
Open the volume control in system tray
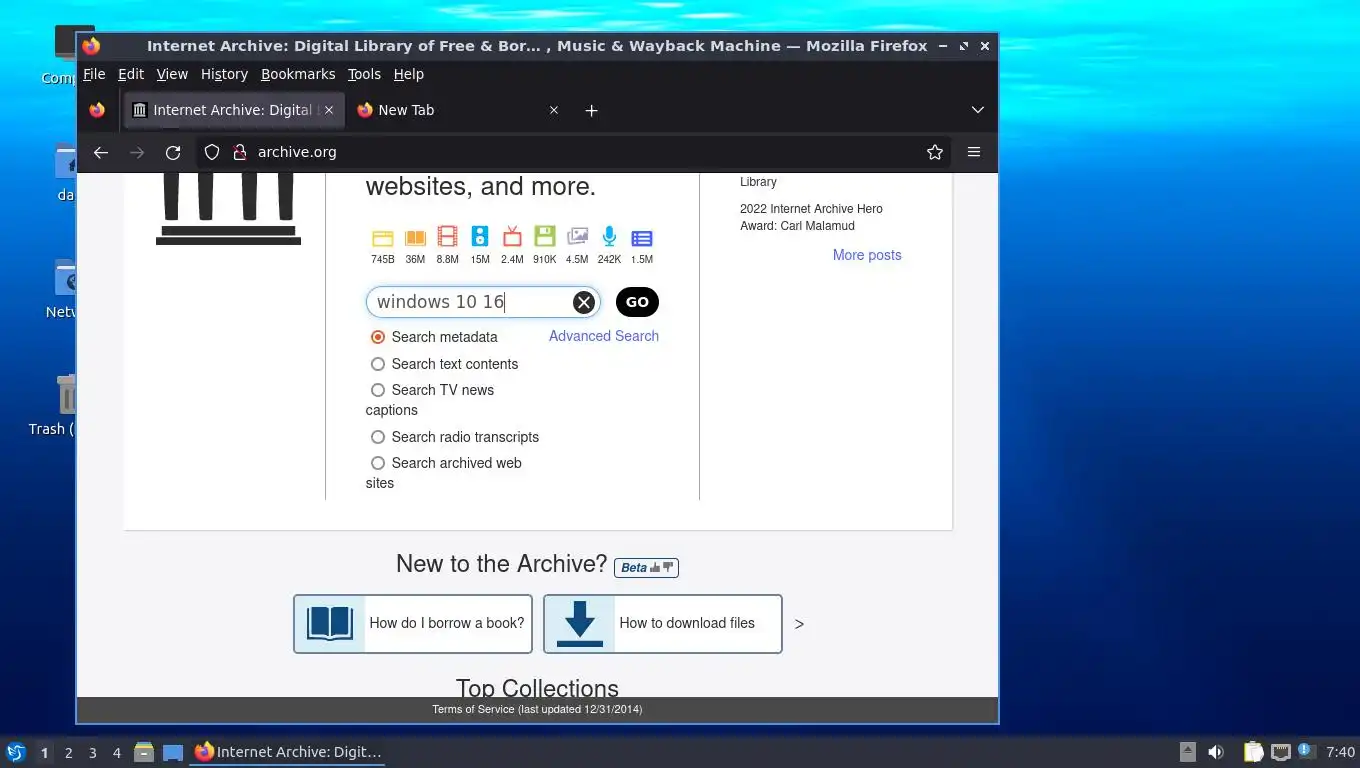1216,752
